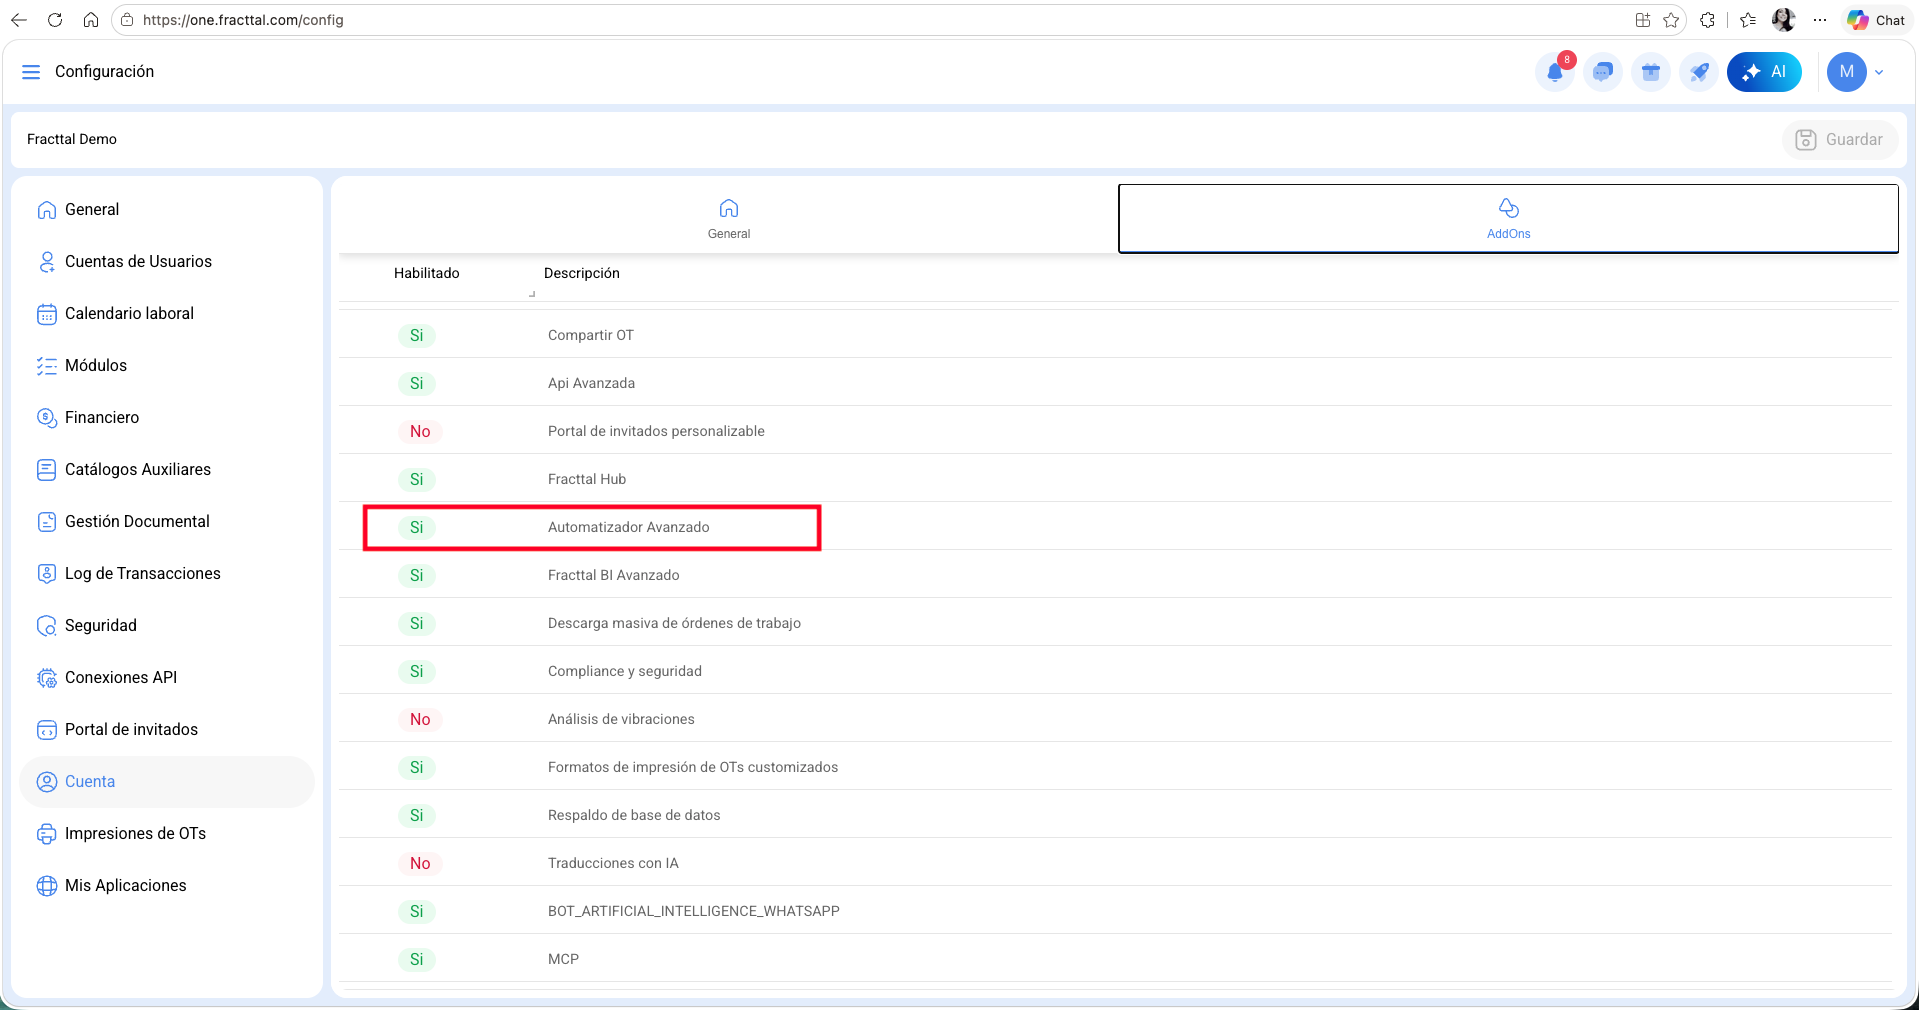This screenshot has width=1919, height=1010.
Task: Open browser settings ellipsis menu
Action: [1820, 20]
